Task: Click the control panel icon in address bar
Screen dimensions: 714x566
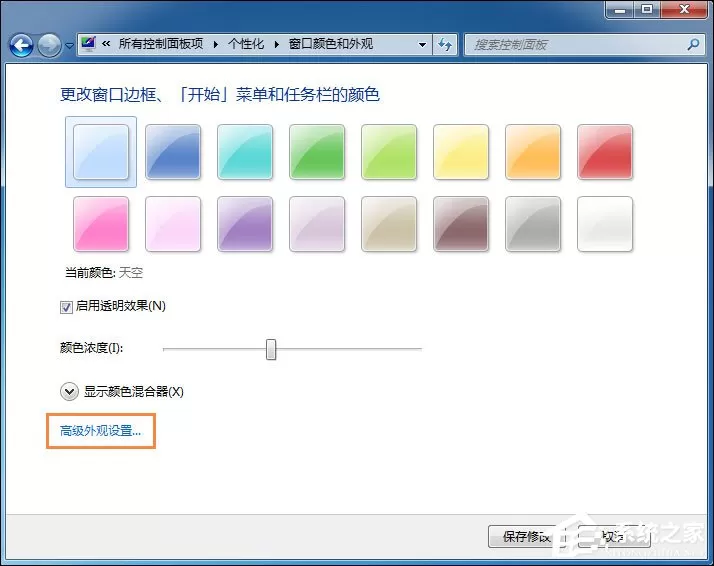Action: 88,44
